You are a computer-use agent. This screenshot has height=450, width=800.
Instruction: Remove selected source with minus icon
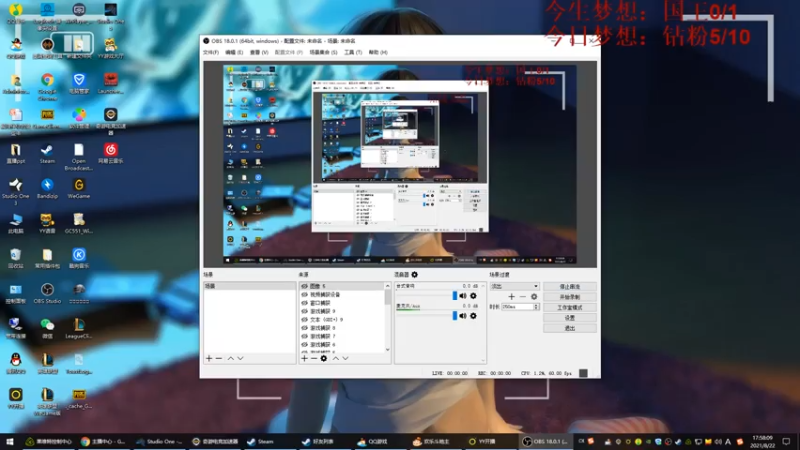(x=314, y=359)
